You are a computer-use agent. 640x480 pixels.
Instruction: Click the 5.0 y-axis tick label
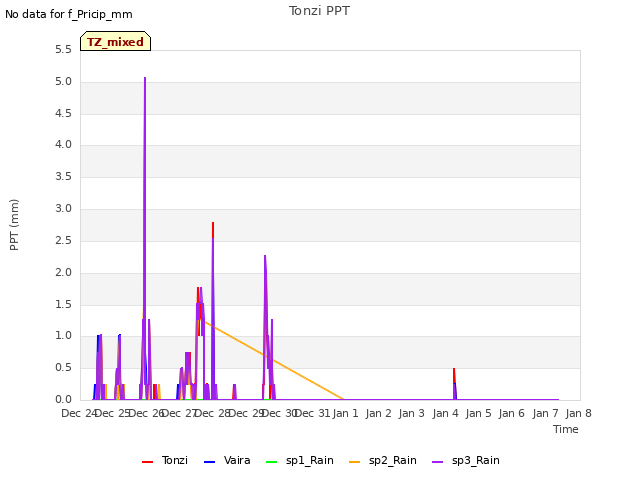click(63, 82)
